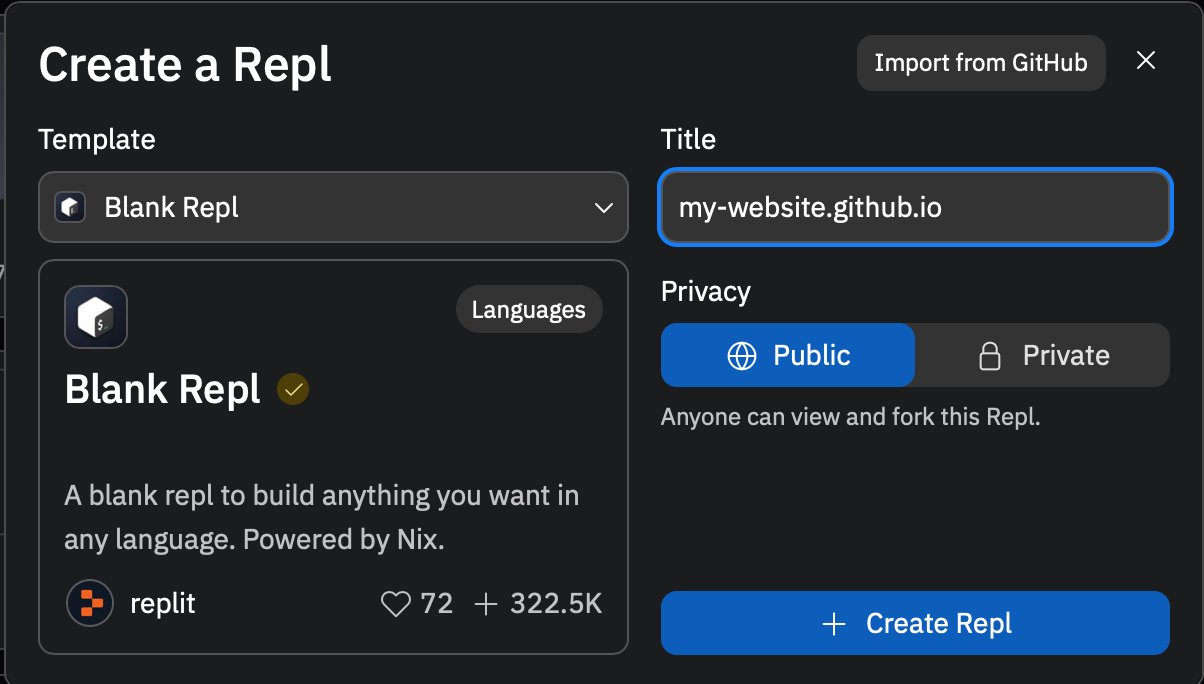The height and width of the screenshot is (684, 1204).
Task: Click the orange replit author avatar
Action: coord(91,603)
